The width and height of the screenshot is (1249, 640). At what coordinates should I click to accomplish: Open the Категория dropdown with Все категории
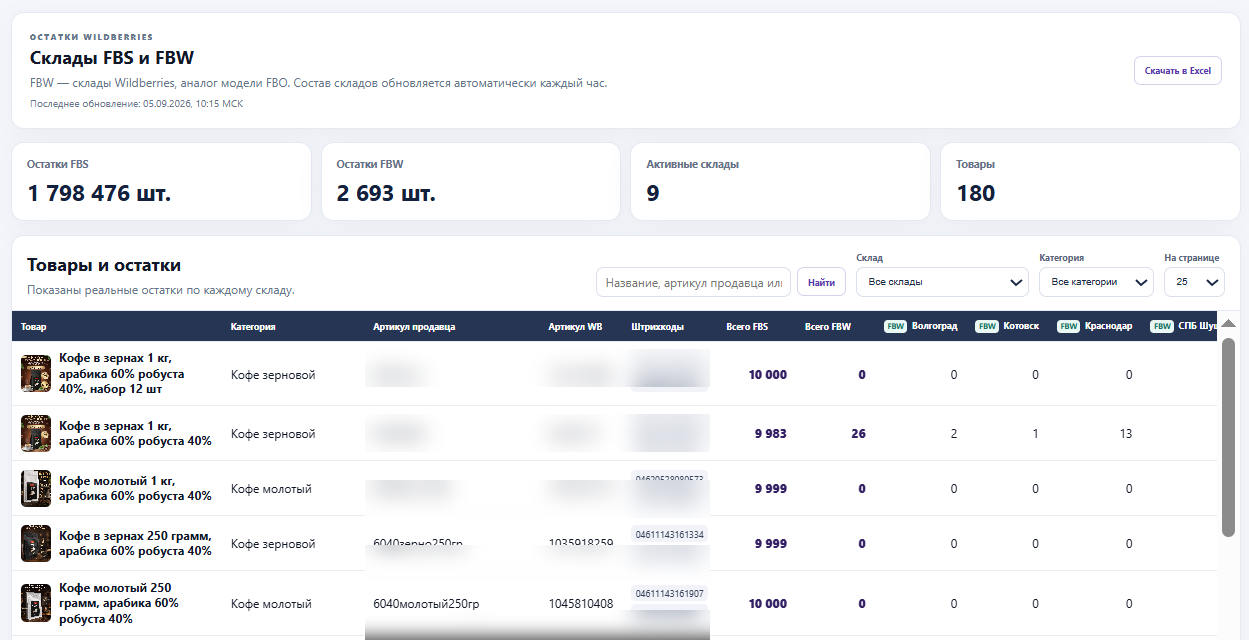pyautogui.click(x=1097, y=282)
